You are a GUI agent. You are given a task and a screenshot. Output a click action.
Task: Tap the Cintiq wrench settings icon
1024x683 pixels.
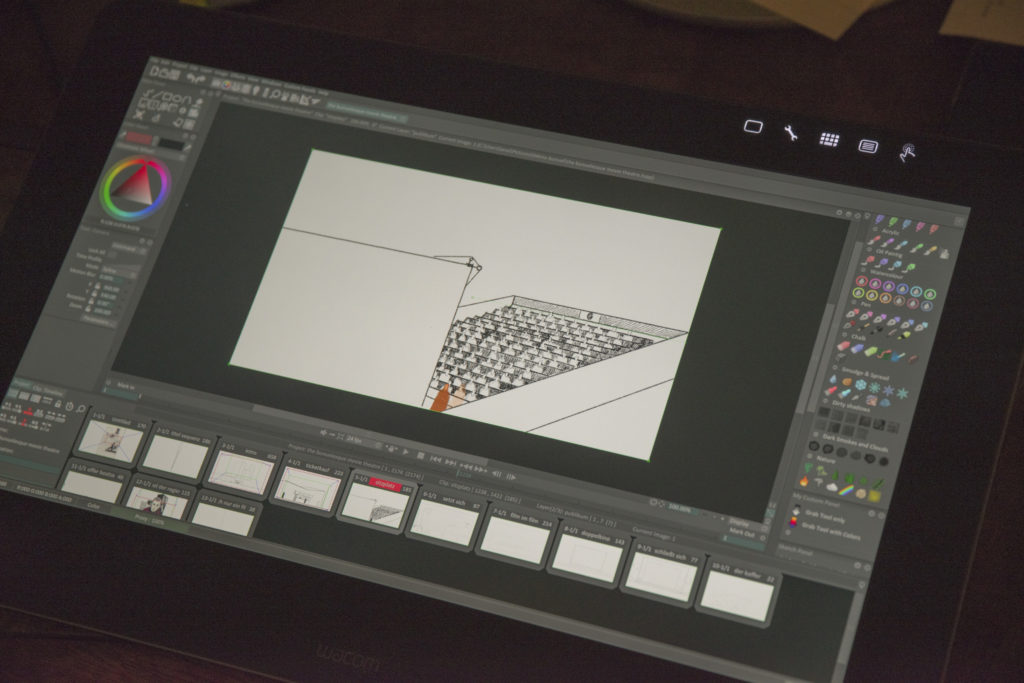(791, 133)
